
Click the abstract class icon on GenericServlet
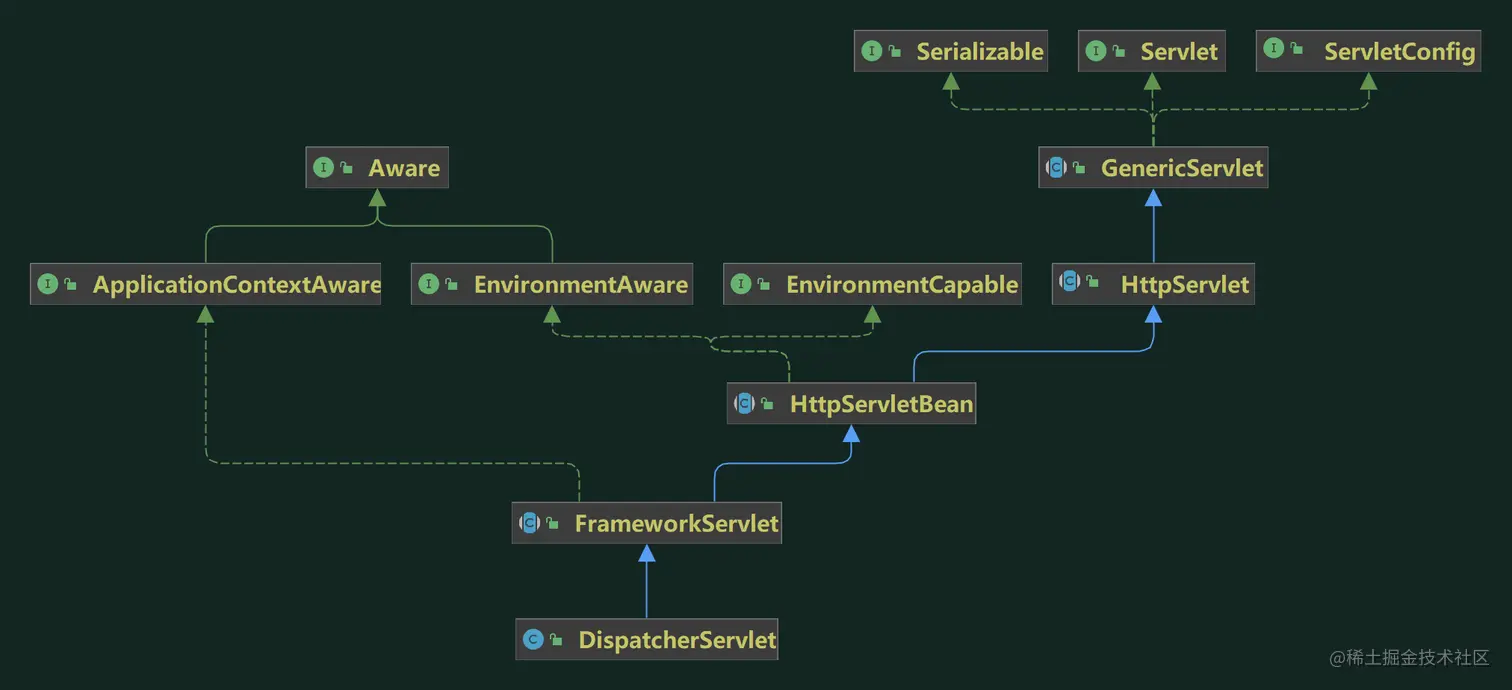coord(1057,168)
